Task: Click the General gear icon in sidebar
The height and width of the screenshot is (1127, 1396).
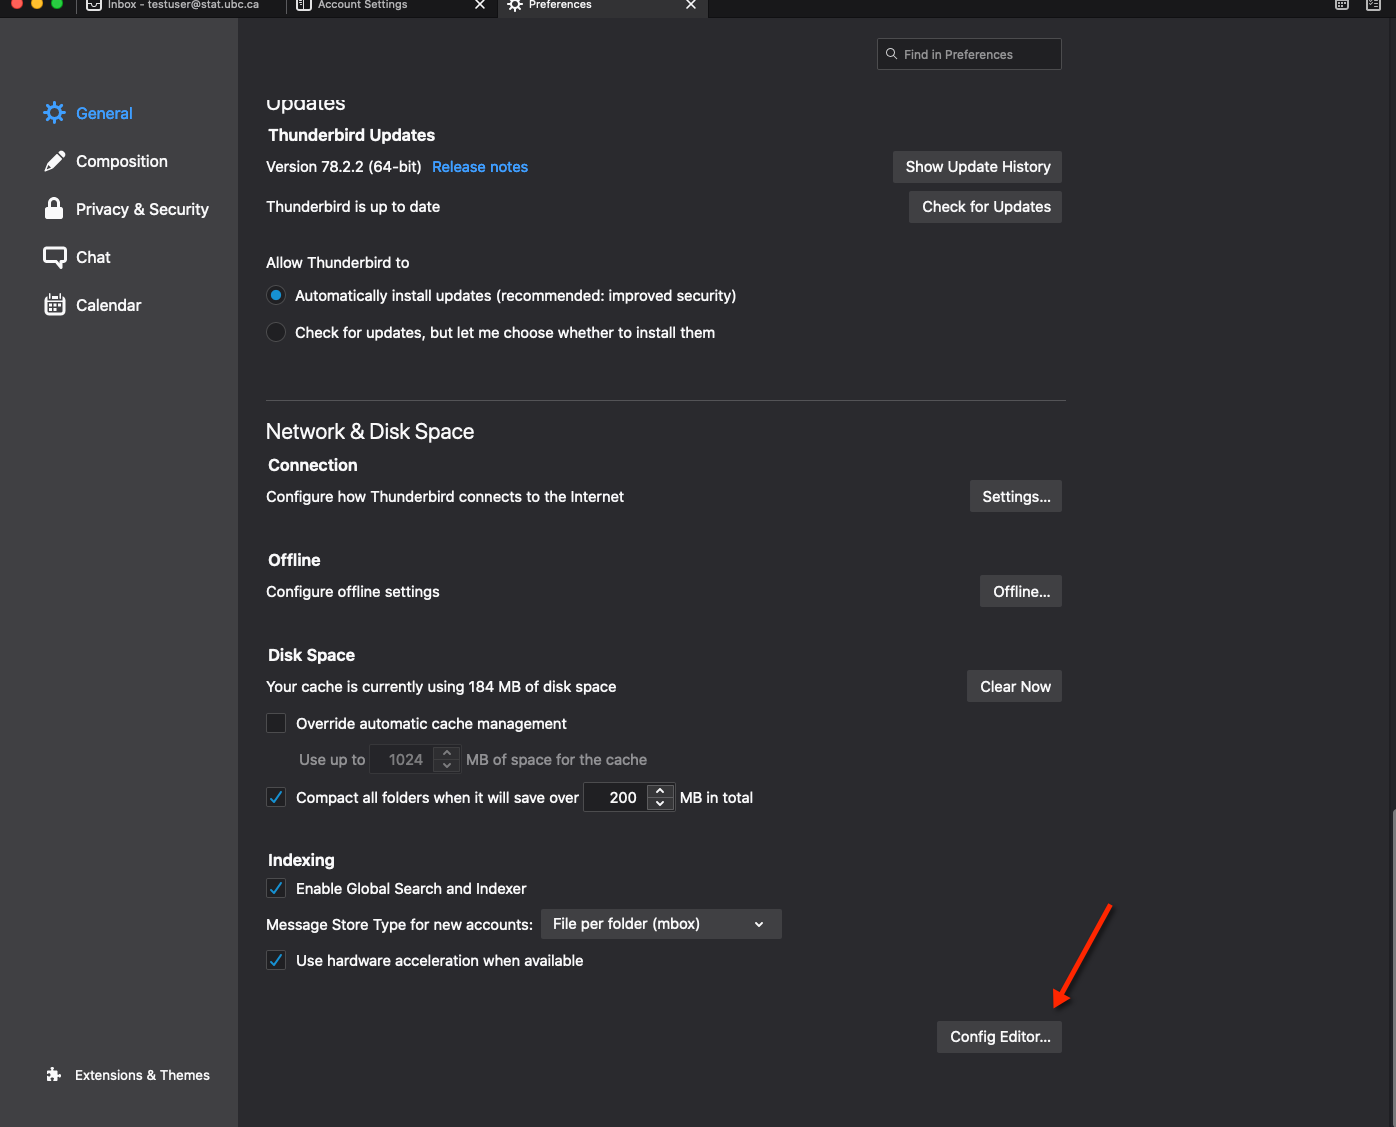Action: [54, 113]
